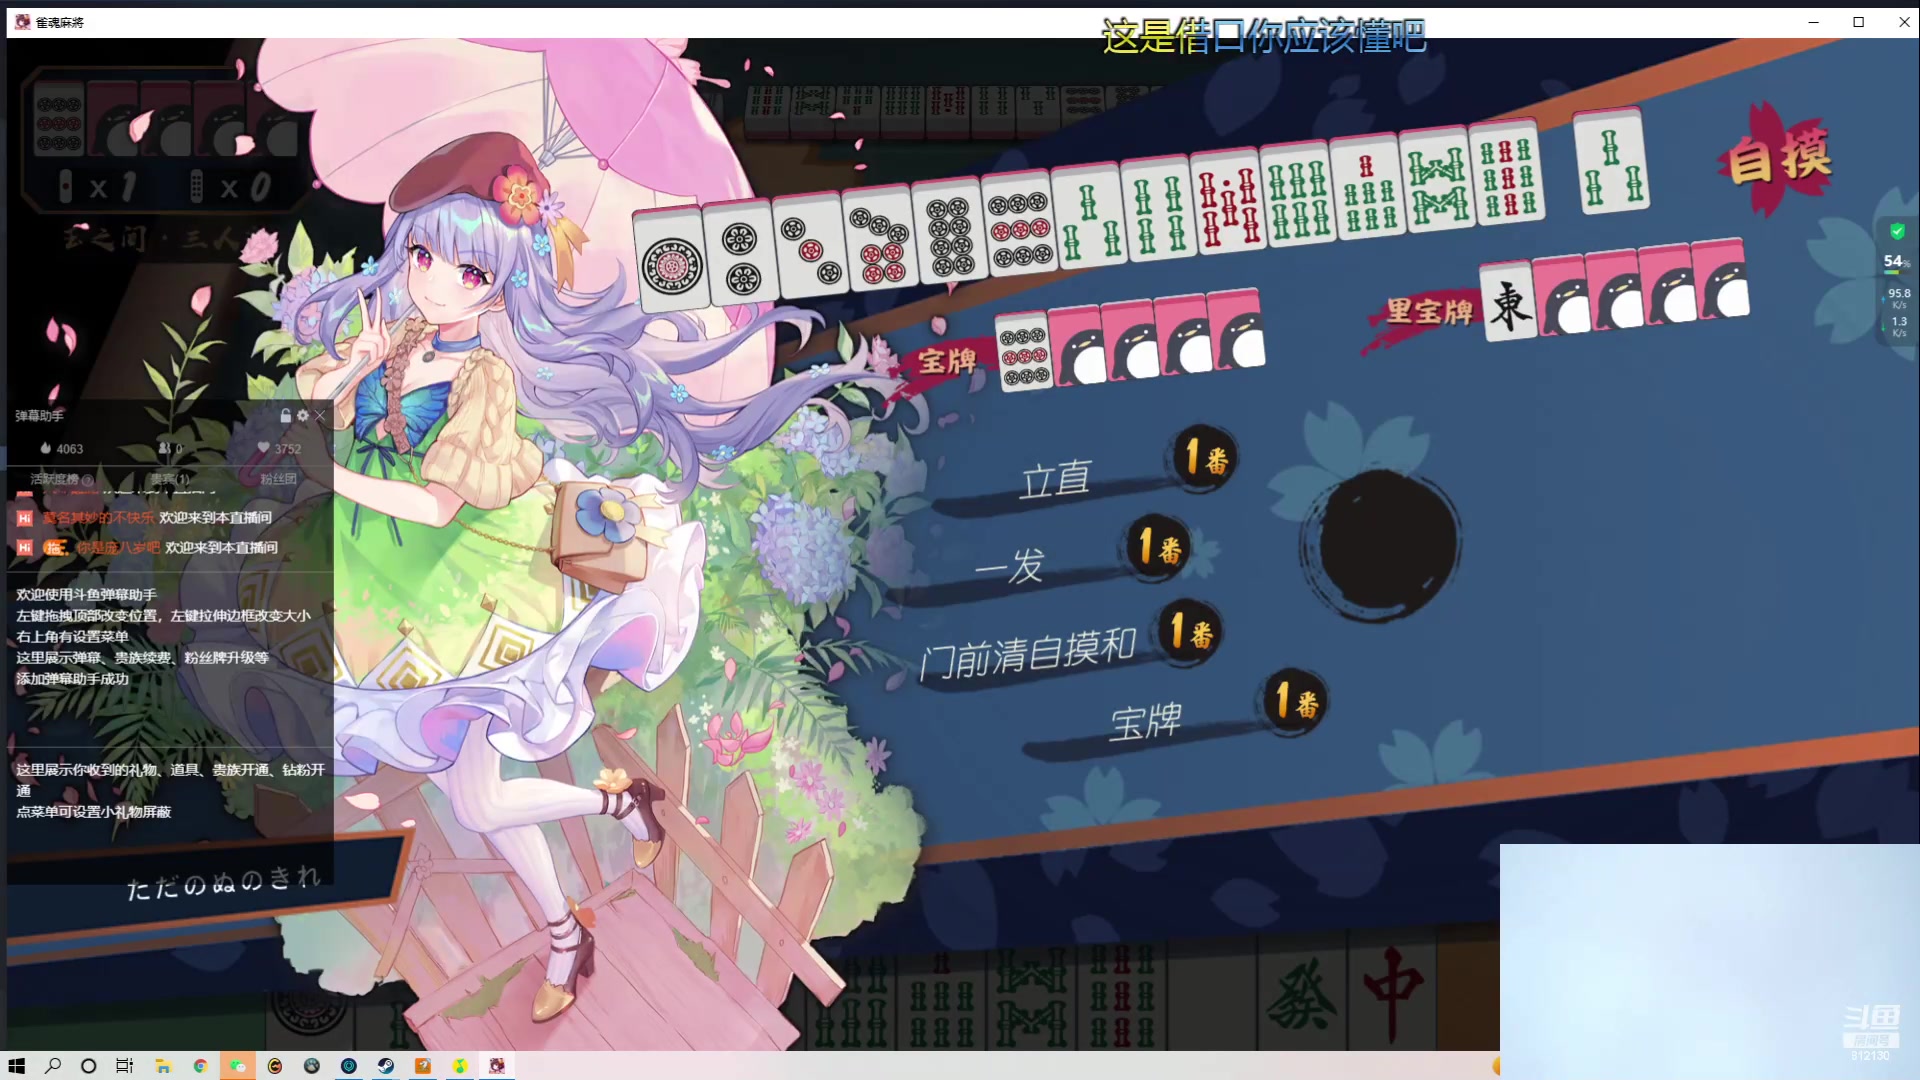Select the 7-bamboo tile in the hand
Viewport: 1920px width, 1080px height.
coord(1368,189)
